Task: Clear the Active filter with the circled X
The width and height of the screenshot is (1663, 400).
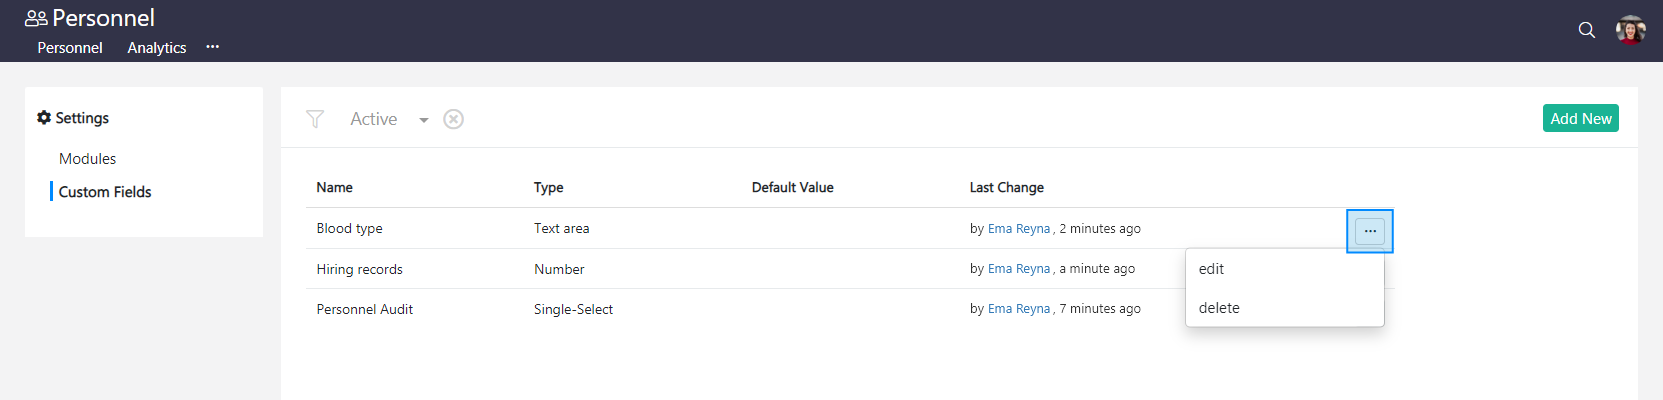Action: [453, 119]
